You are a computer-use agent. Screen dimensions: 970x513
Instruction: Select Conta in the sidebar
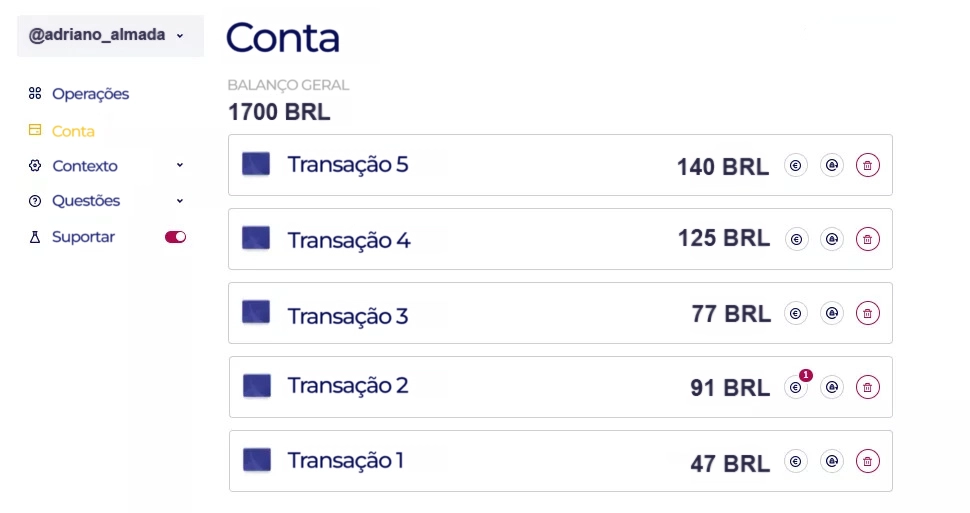click(x=73, y=131)
